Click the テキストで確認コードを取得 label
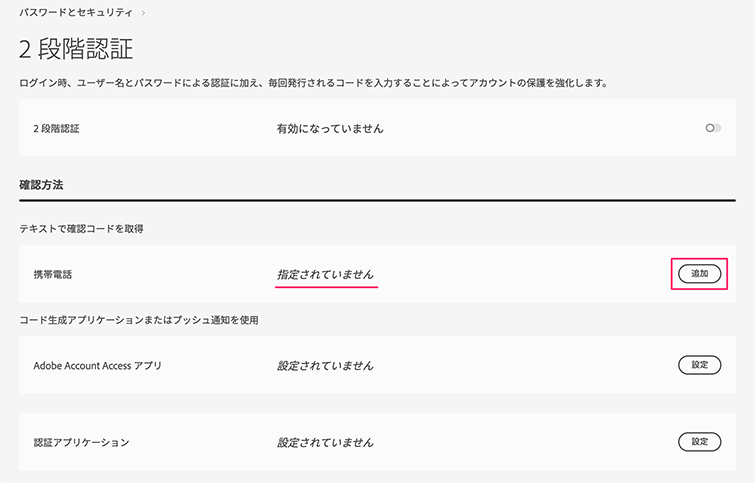This screenshot has width=755, height=483. [82, 229]
